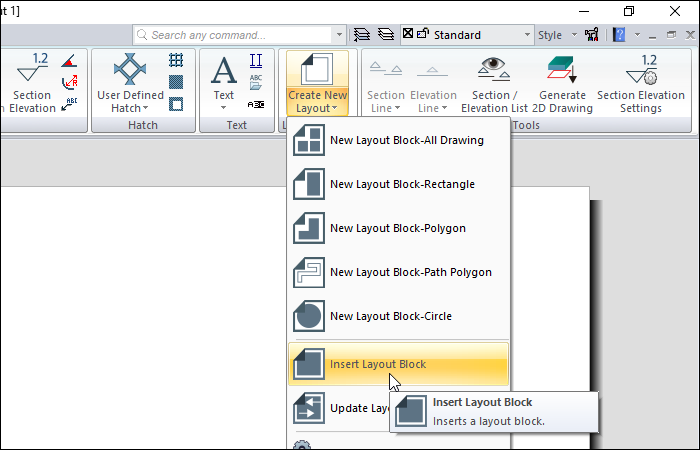
Task: Click the grid hatch icon
Action: [x=176, y=61]
